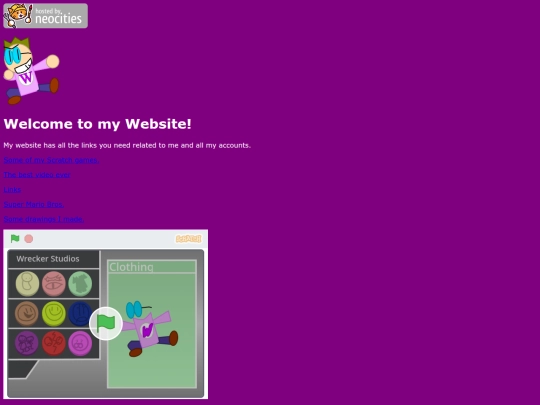Viewport: 540px width, 405px height.
Task: Click the 'Clothing' panel header
Action: (152, 267)
